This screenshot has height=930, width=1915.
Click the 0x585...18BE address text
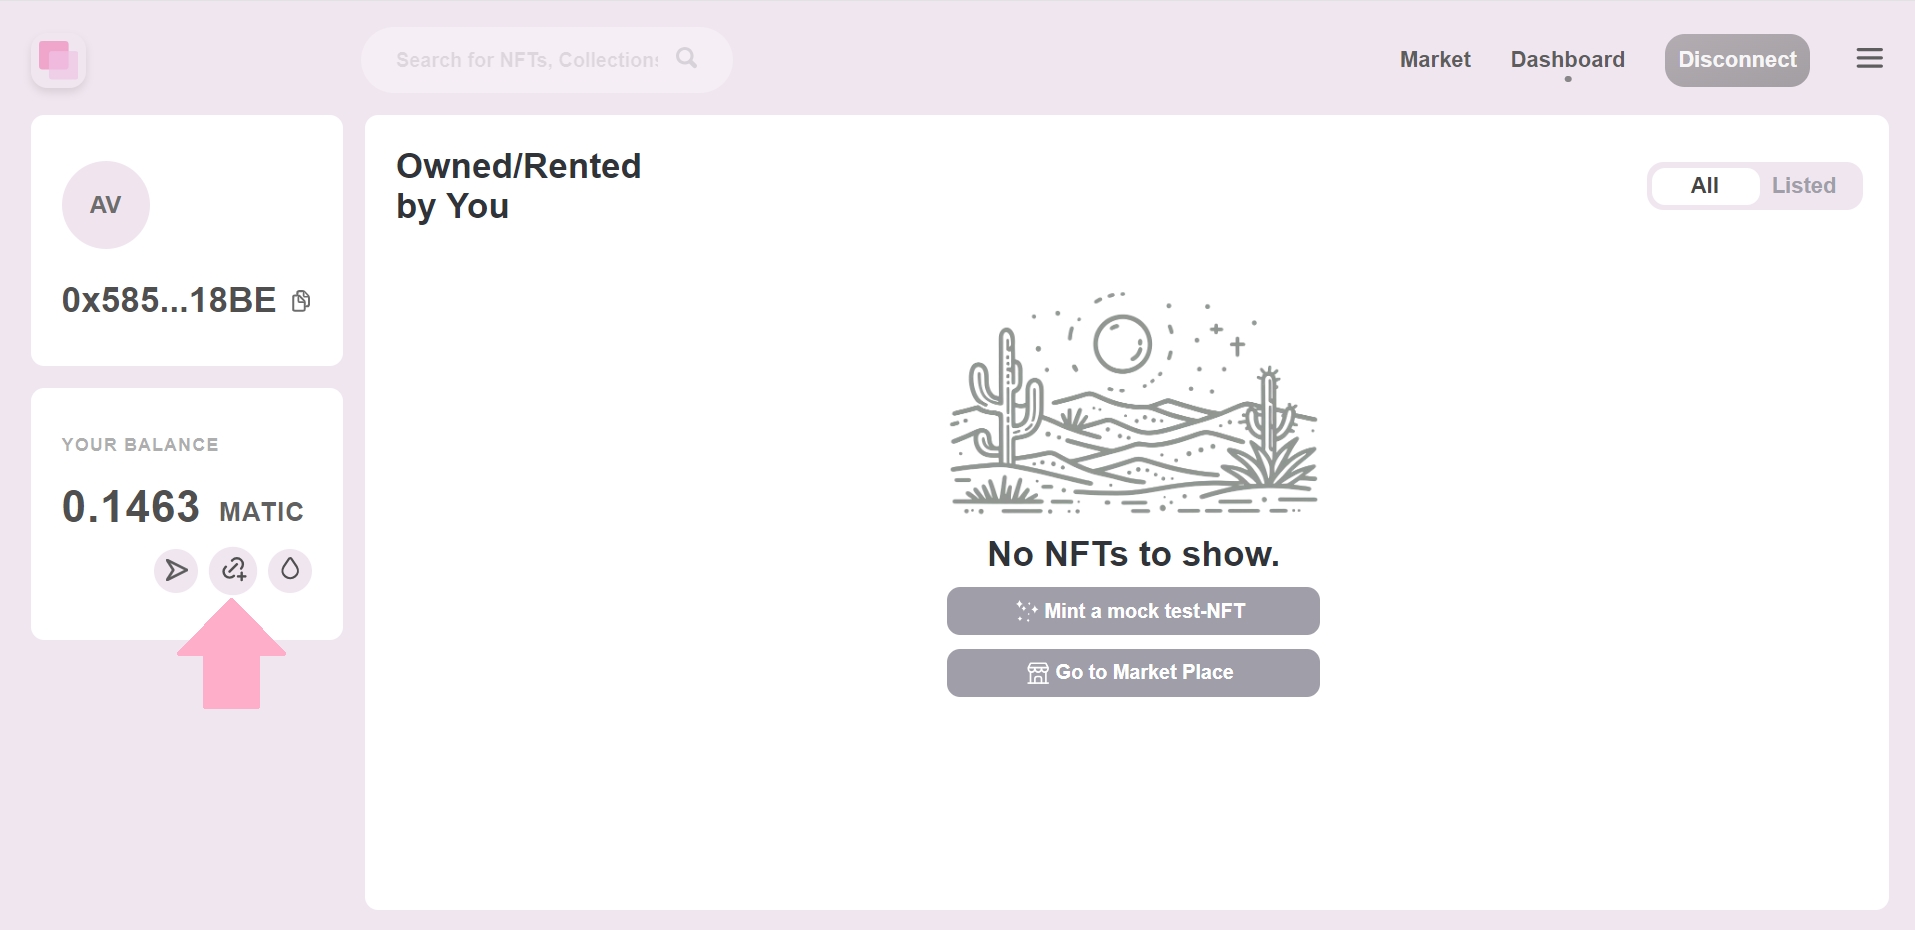point(169,301)
